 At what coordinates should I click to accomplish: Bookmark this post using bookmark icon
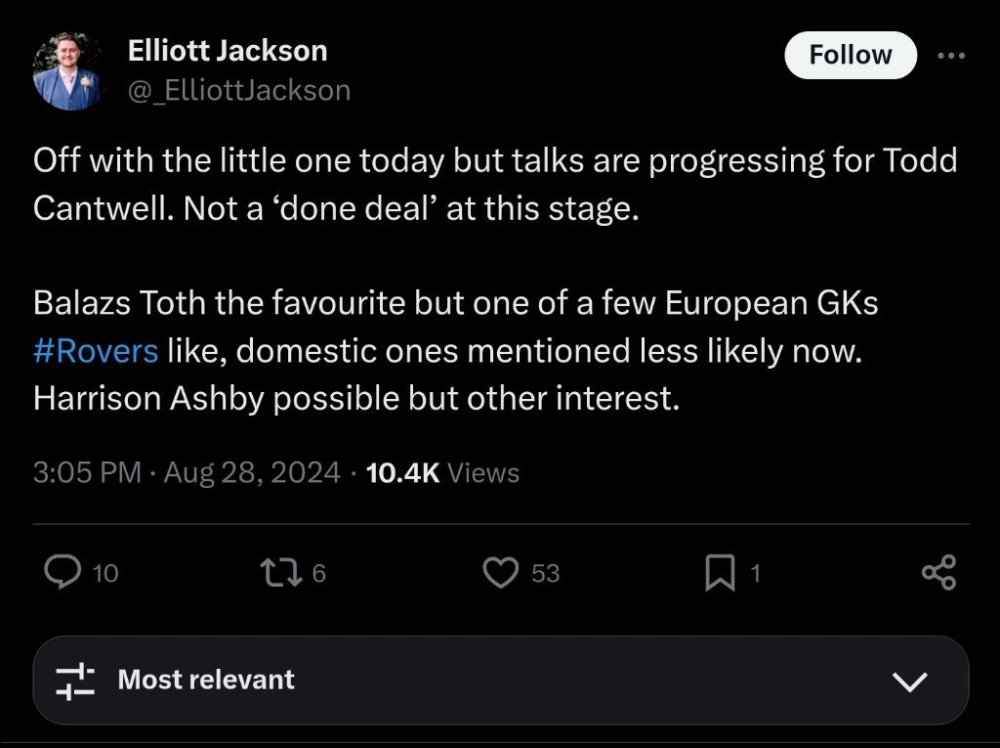[719, 573]
